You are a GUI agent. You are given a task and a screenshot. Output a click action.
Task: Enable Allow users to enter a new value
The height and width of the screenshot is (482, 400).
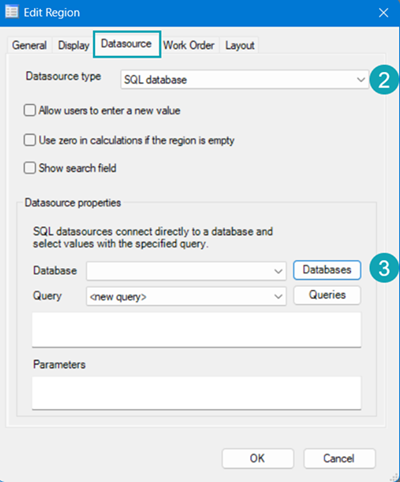[x=30, y=110]
